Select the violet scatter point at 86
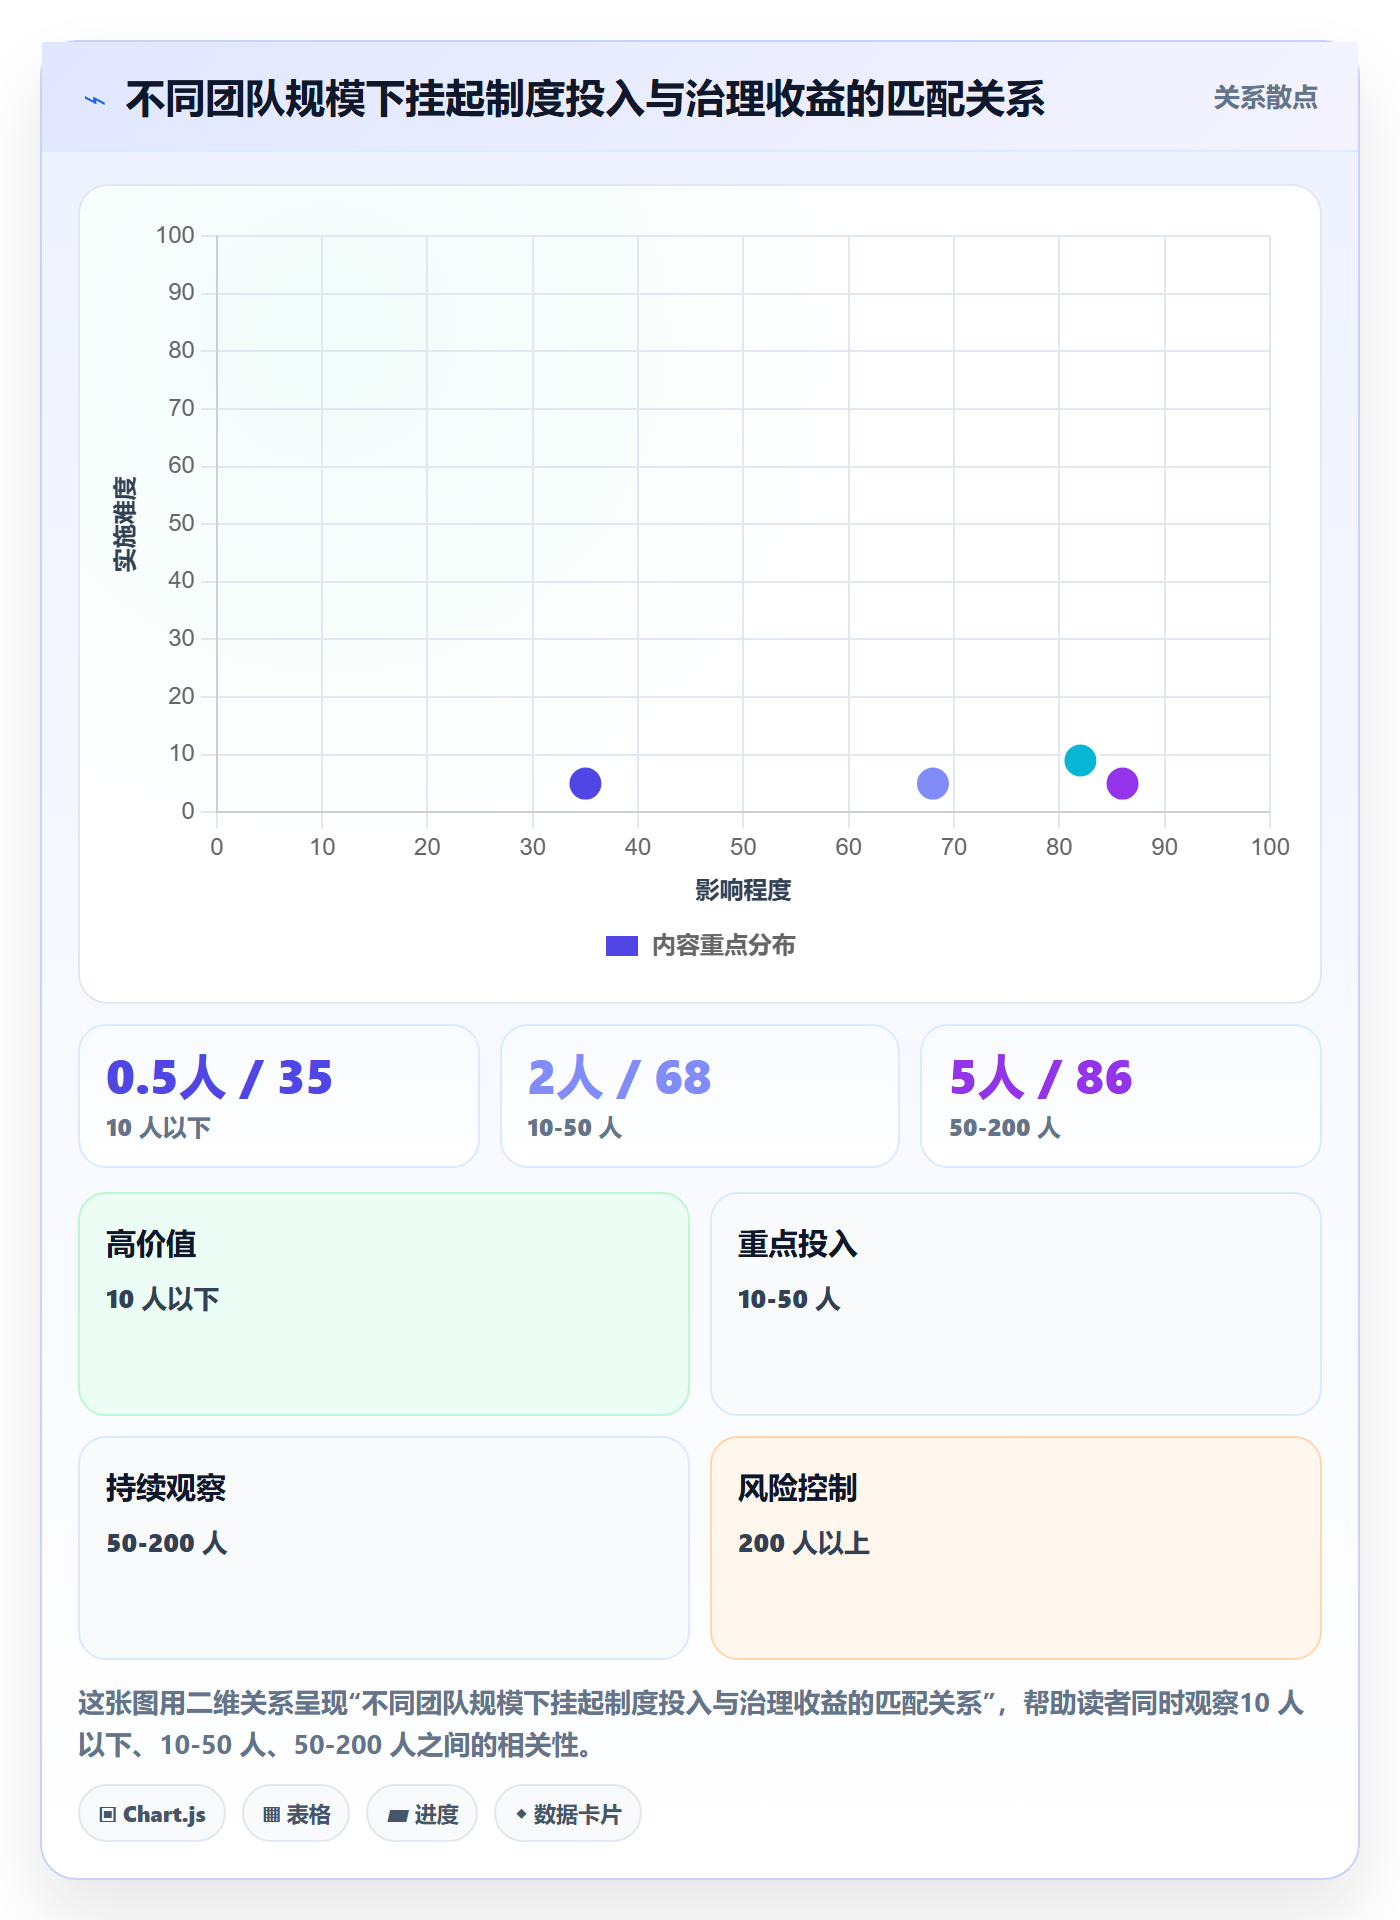This screenshot has height=1920, width=1400. tap(1122, 783)
